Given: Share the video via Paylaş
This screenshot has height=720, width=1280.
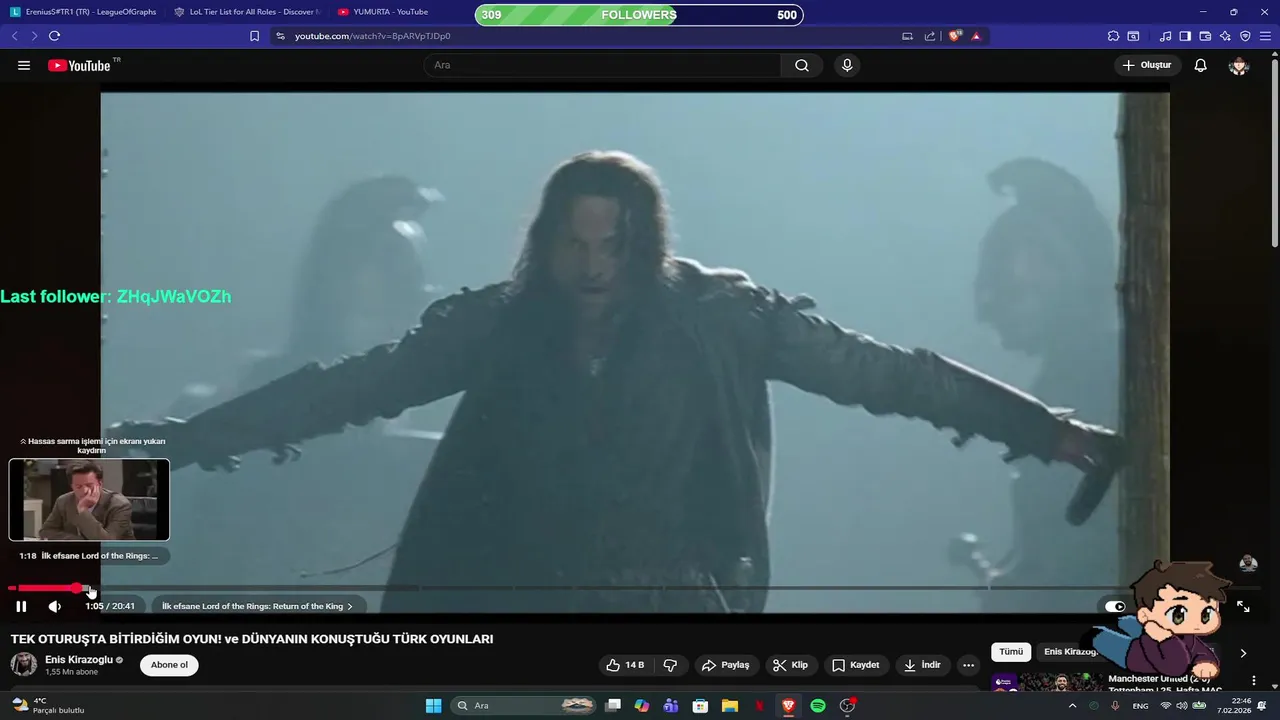Looking at the screenshot, I should [x=725, y=665].
